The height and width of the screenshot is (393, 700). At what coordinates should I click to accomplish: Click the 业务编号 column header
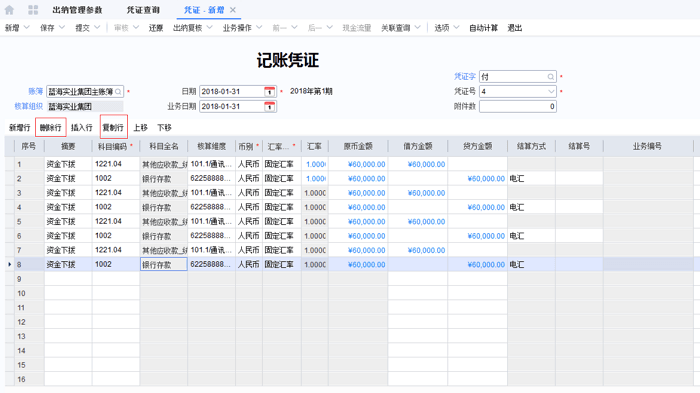(x=647, y=146)
